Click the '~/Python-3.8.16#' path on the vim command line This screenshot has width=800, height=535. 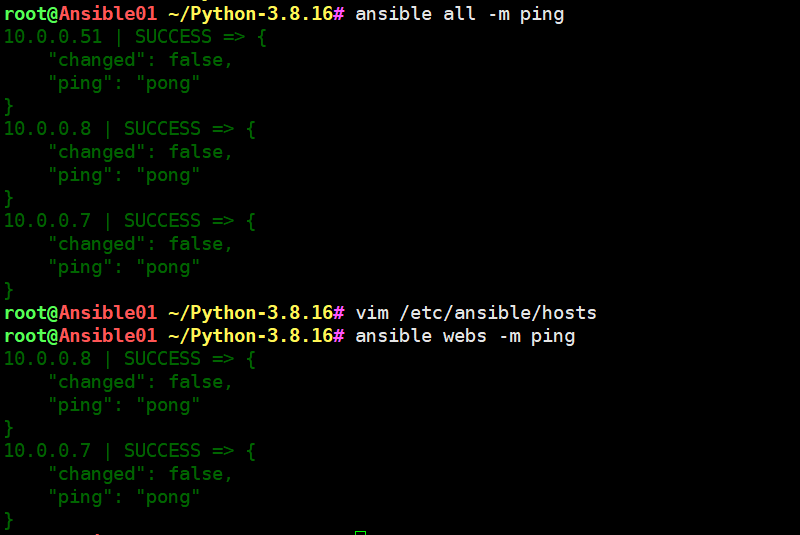[x=257, y=313]
